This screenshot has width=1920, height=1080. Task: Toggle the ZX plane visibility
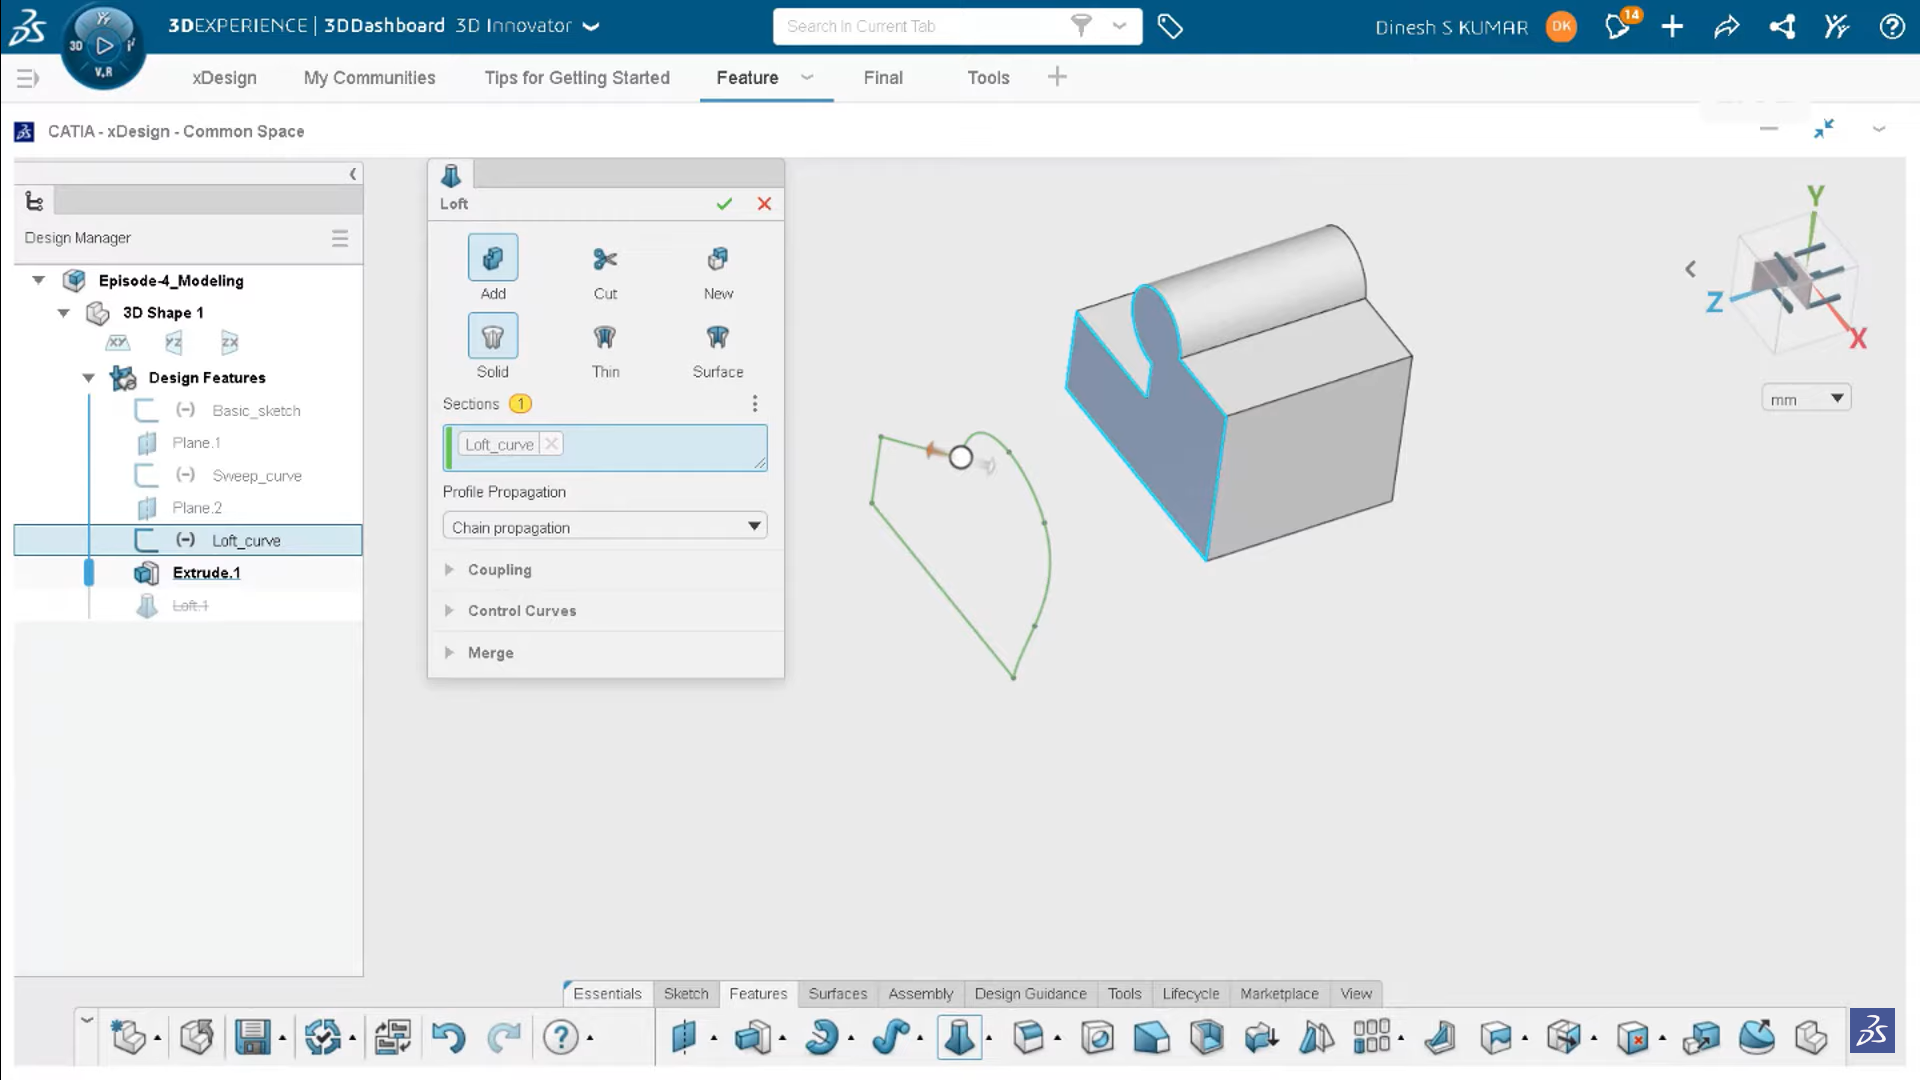click(230, 343)
